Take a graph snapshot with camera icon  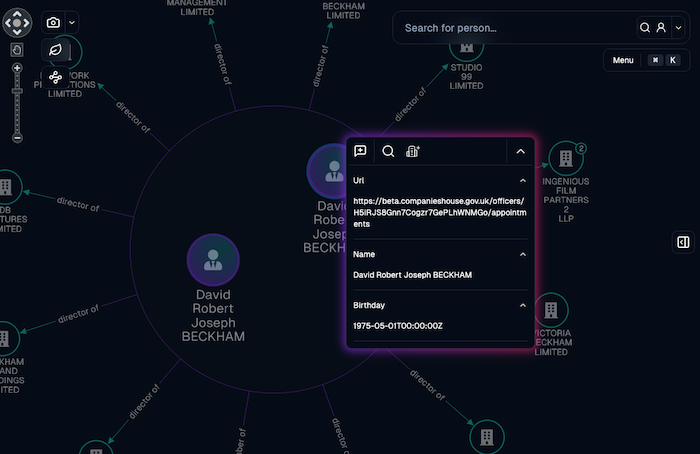pyautogui.click(x=53, y=22)
